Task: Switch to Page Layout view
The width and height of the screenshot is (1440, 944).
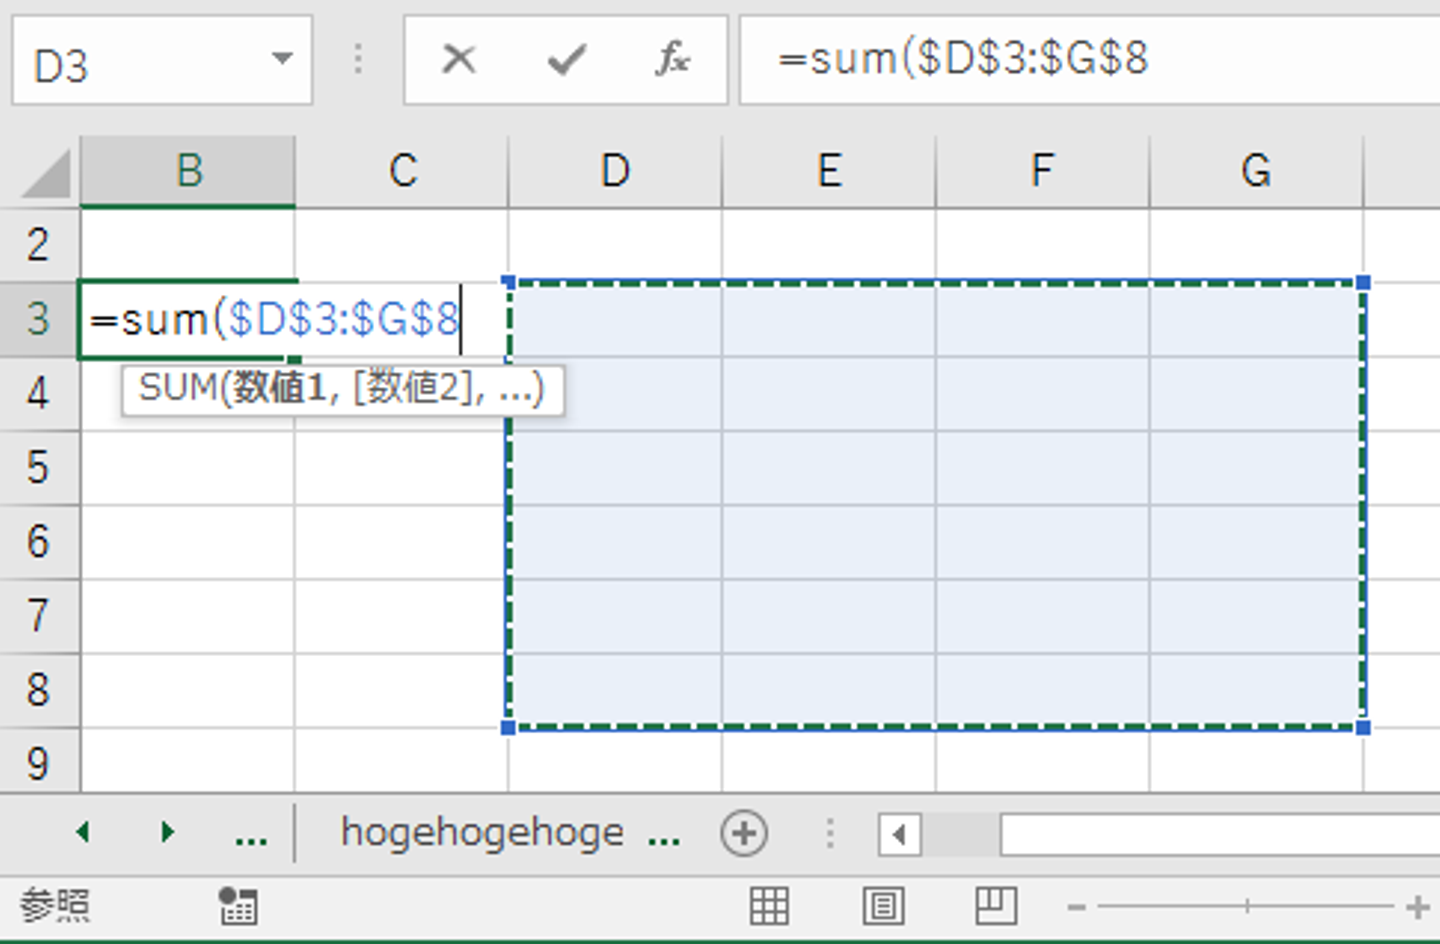Action: pyautogui.click(x=883, y=906)
